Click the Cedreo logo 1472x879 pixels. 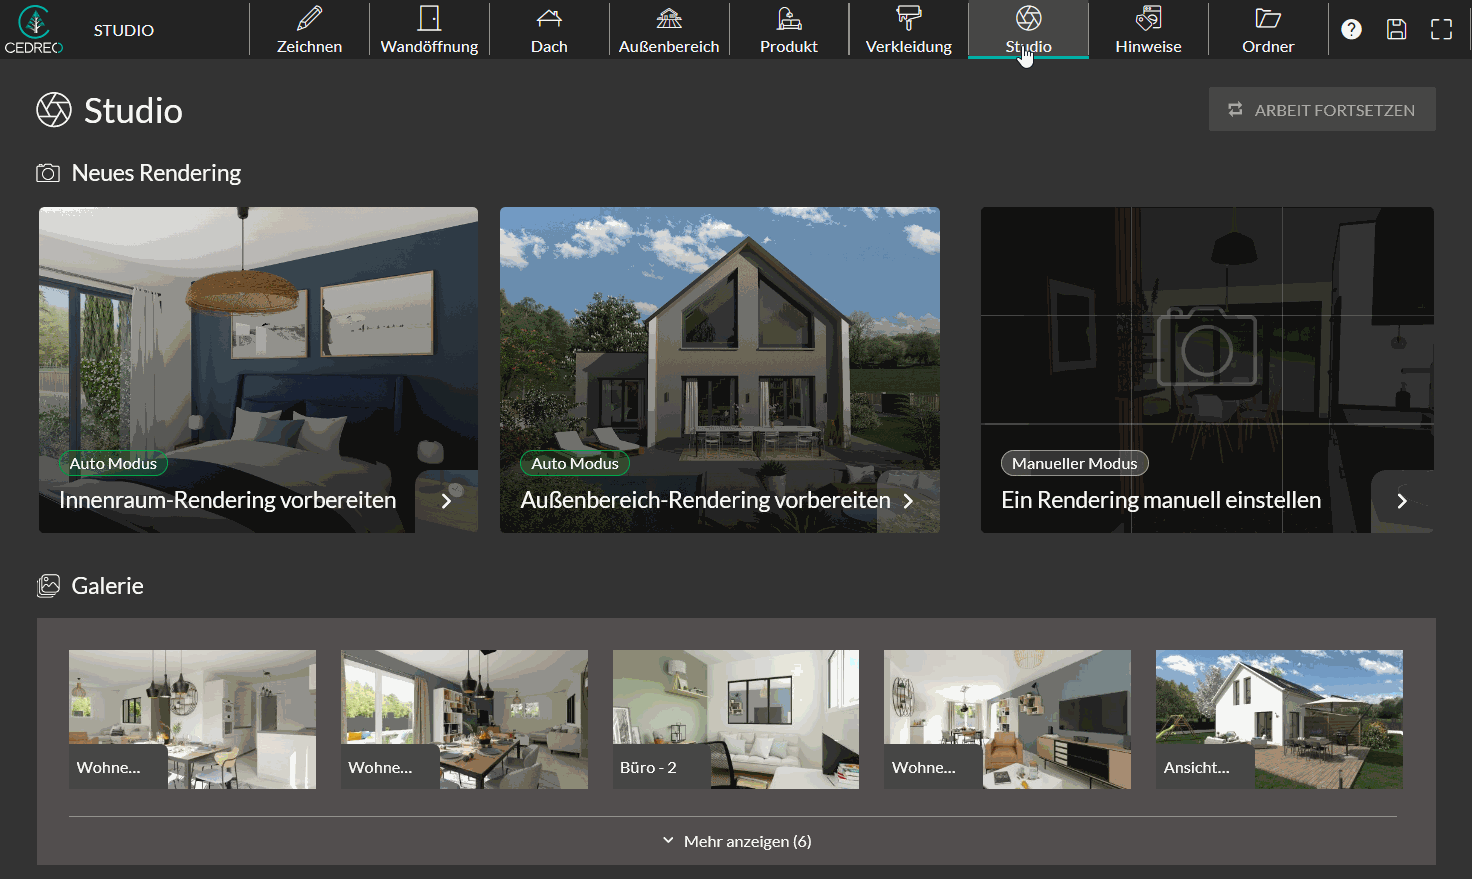point(34,30)
